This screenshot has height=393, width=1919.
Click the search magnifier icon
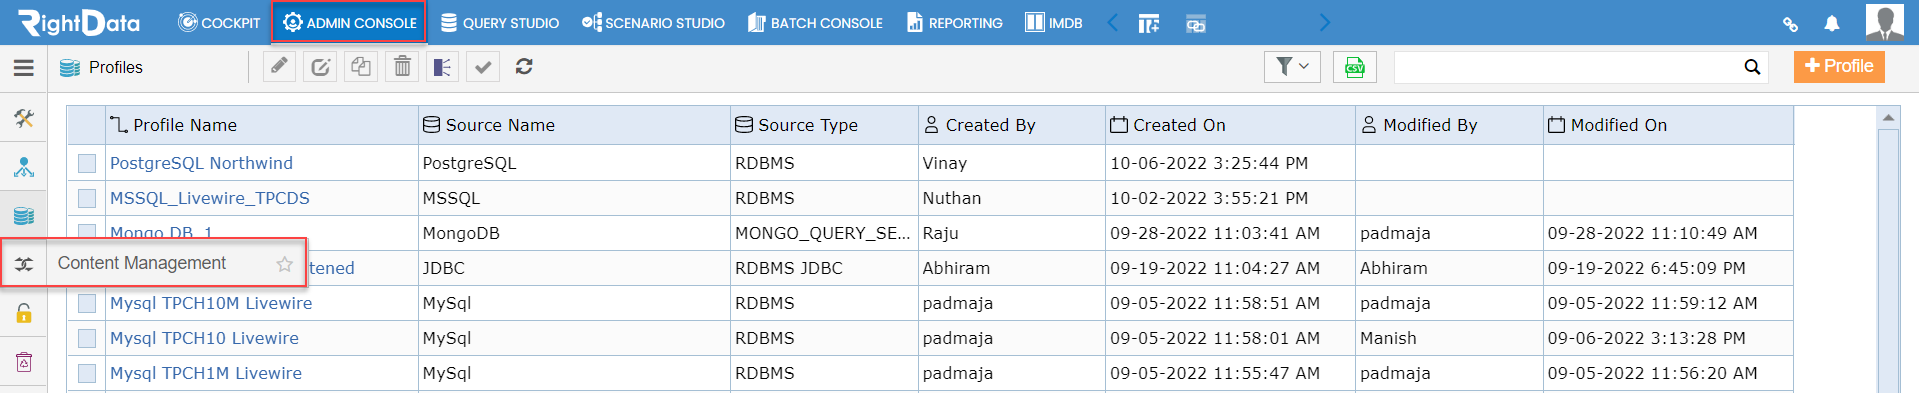[x=1752, y=67]
